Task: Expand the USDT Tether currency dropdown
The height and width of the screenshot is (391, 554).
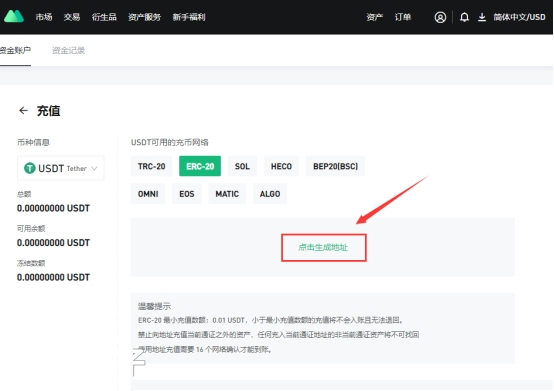Action: click(x=60, y=168)
